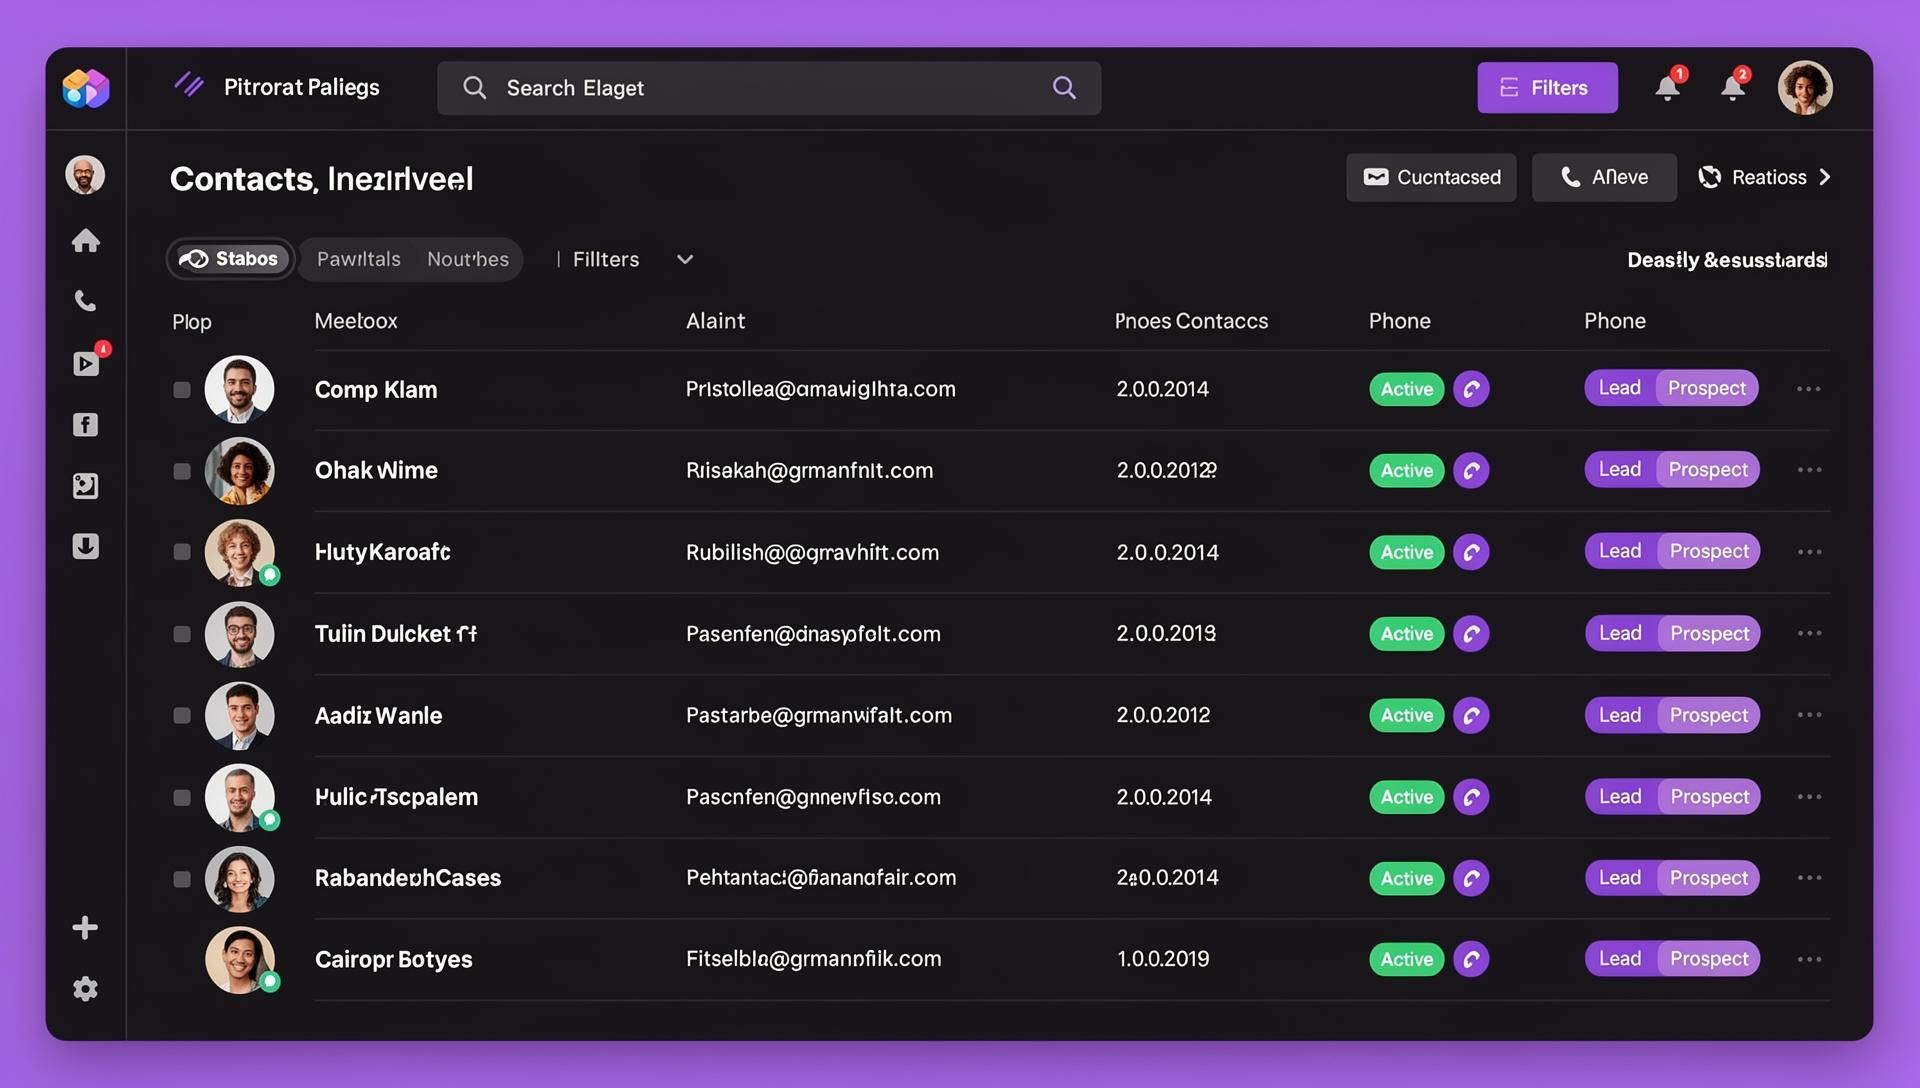Open the phone icon in sidebar
1920x1088 pixels.
tap(86, 301)
